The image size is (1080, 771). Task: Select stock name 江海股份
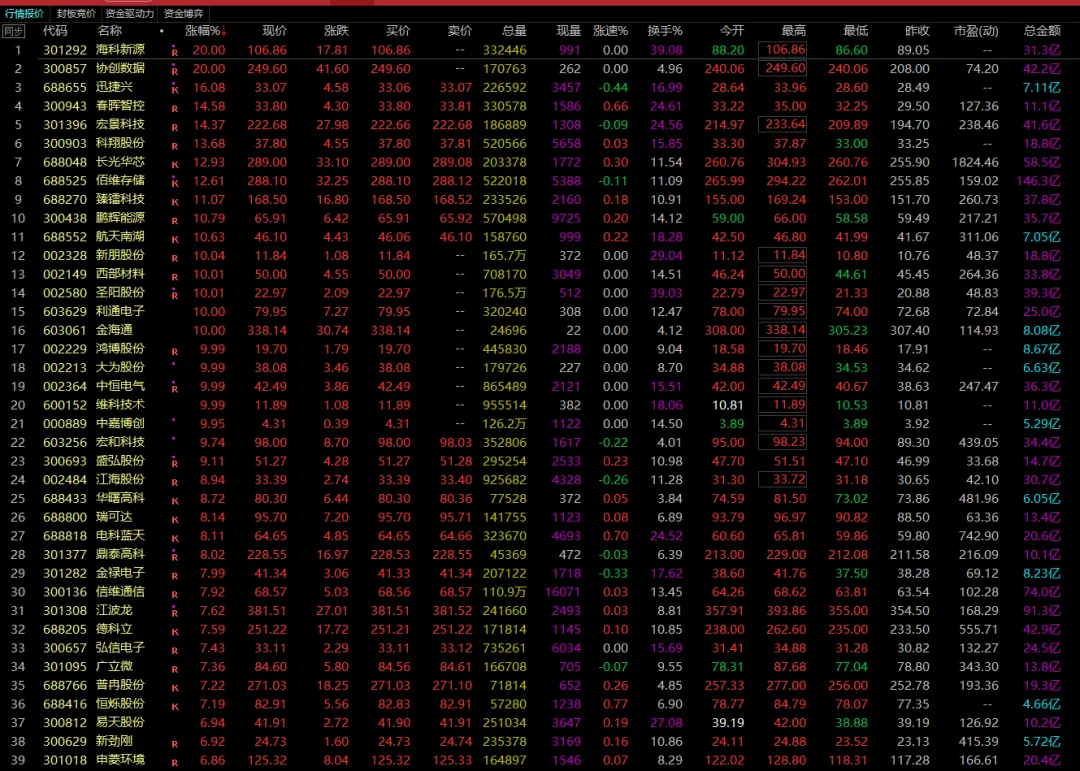pyautogui.click(x=121, y=479)
